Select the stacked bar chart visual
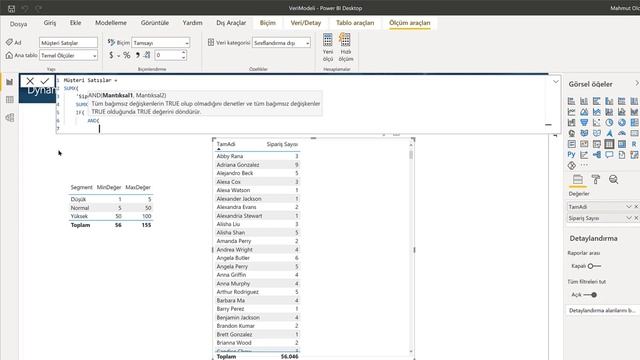Screen dimensions: 640x360 571,101
